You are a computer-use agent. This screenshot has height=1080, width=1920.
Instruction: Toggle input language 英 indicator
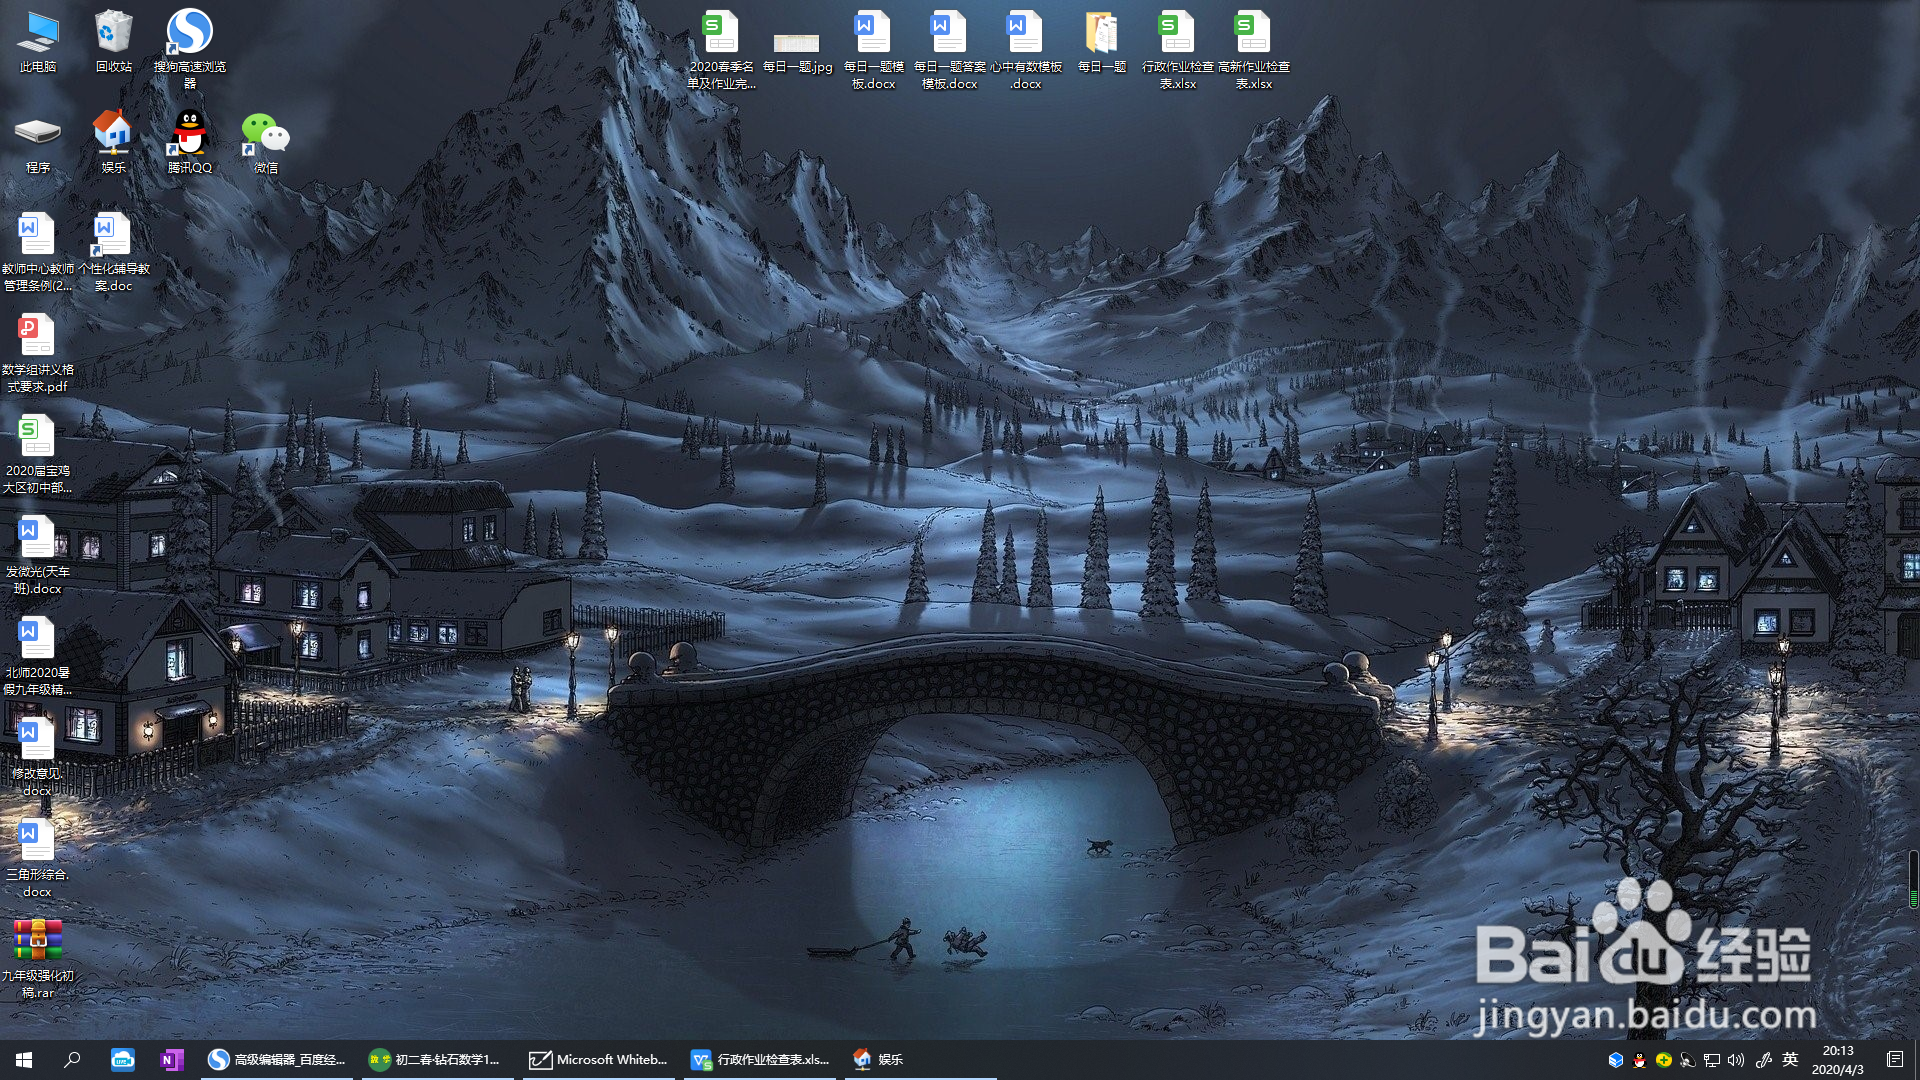tap(1790, 1059)
